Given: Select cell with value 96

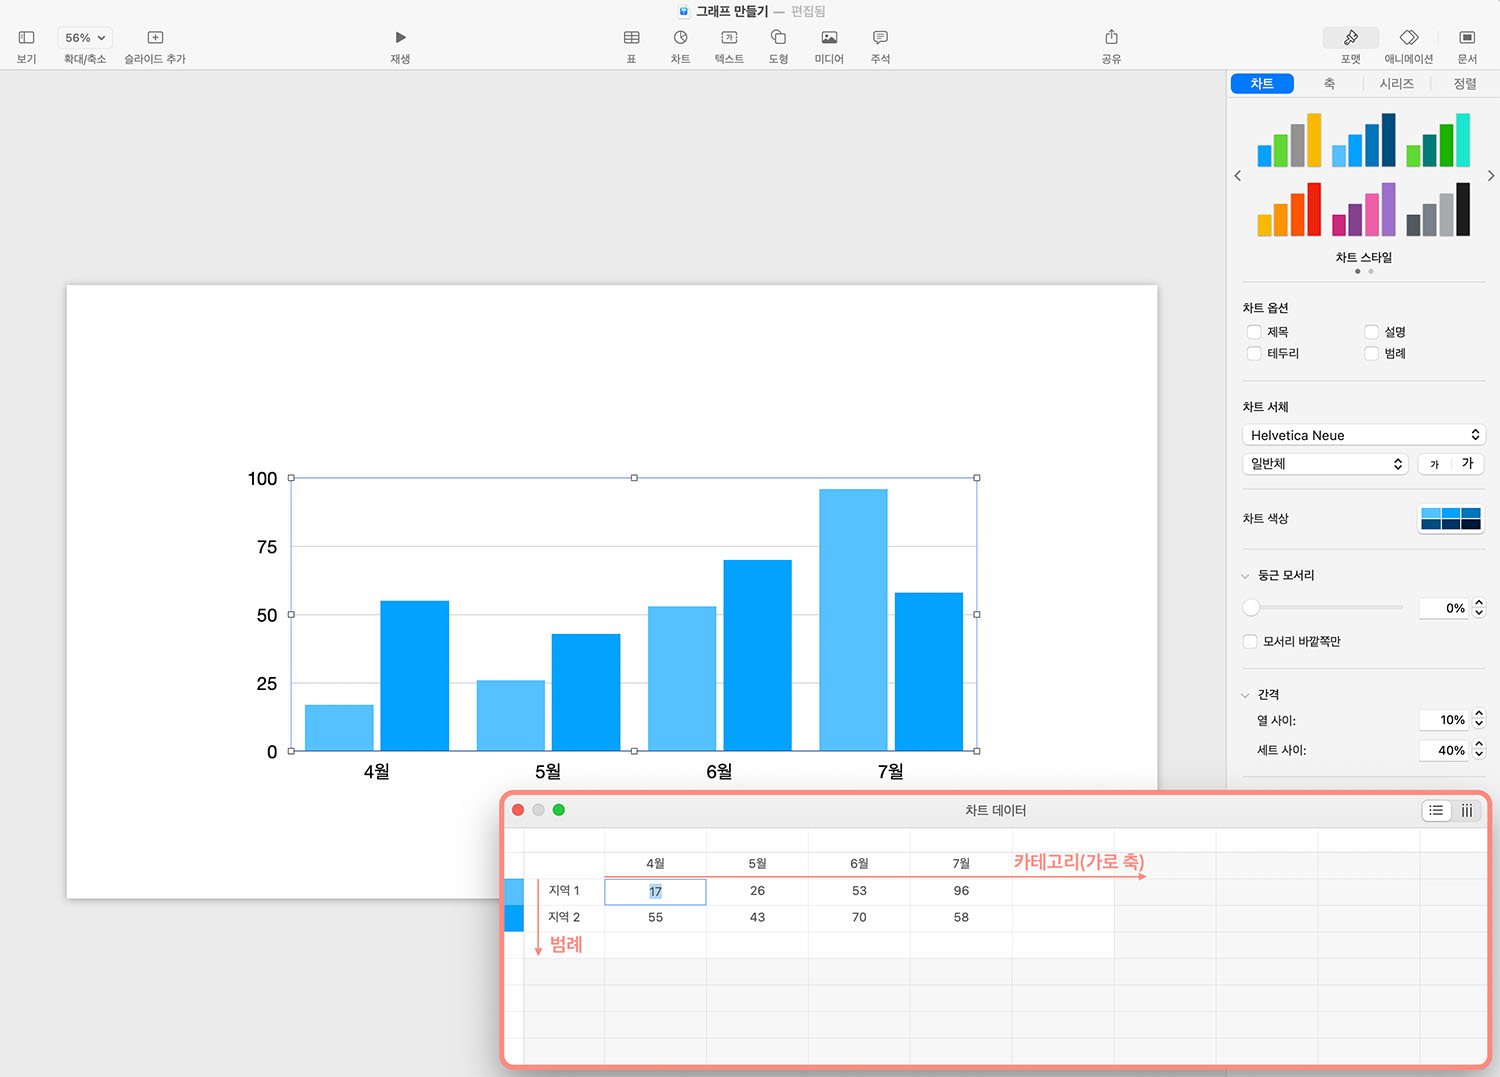Looking at the screenshot, I should click(961, 891).
